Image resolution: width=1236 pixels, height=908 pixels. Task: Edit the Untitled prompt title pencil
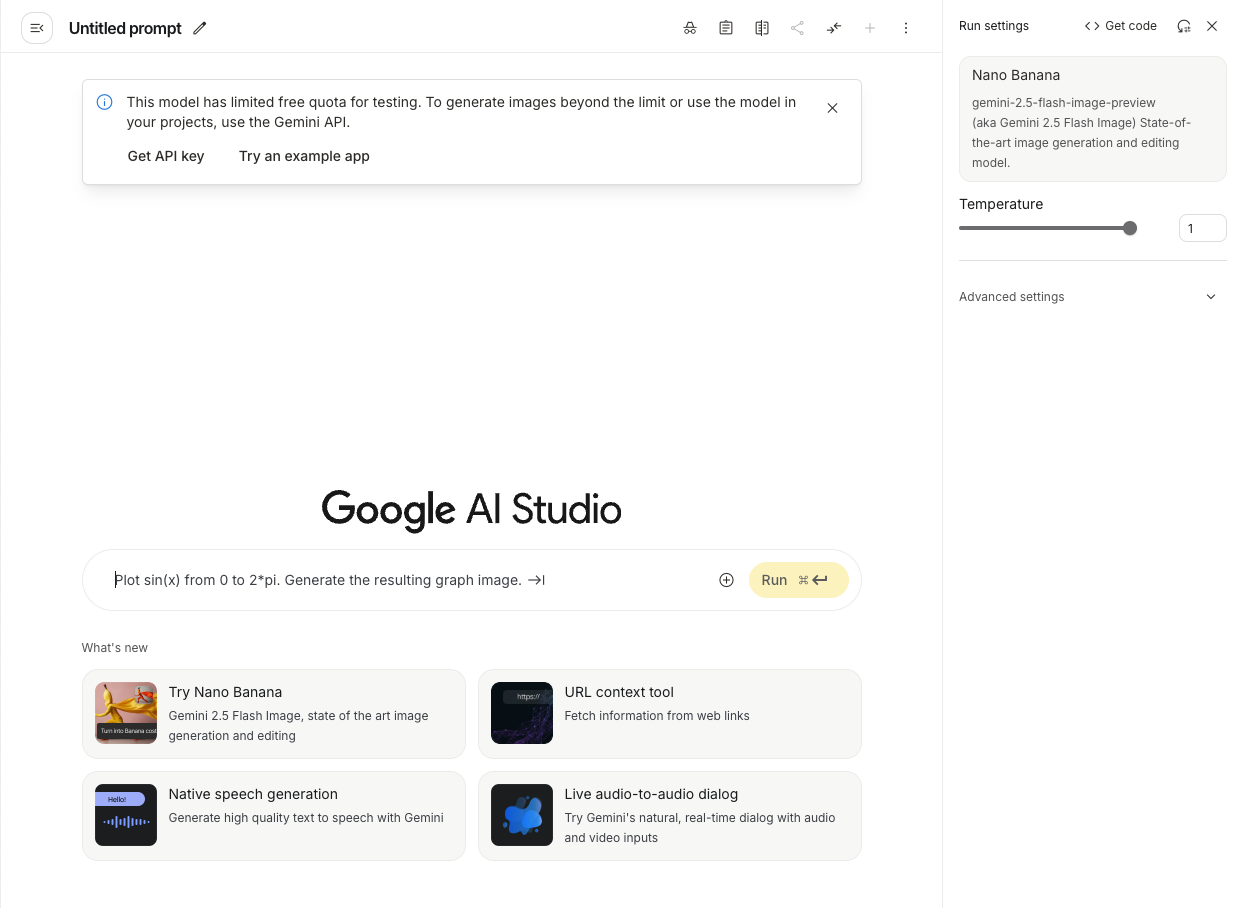point(200,28)
